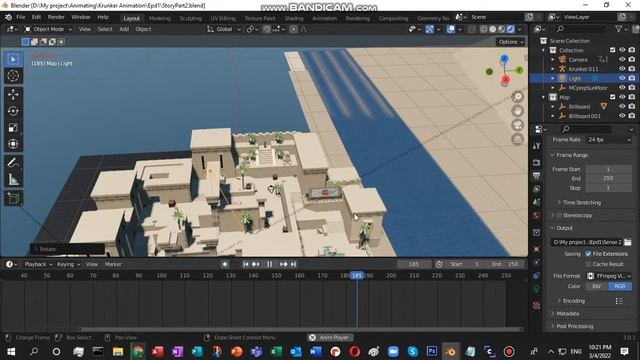Enable the Cache Result checkbox
Screen dimensions: 640x360
pyautogui.click(x=588, y=264)
